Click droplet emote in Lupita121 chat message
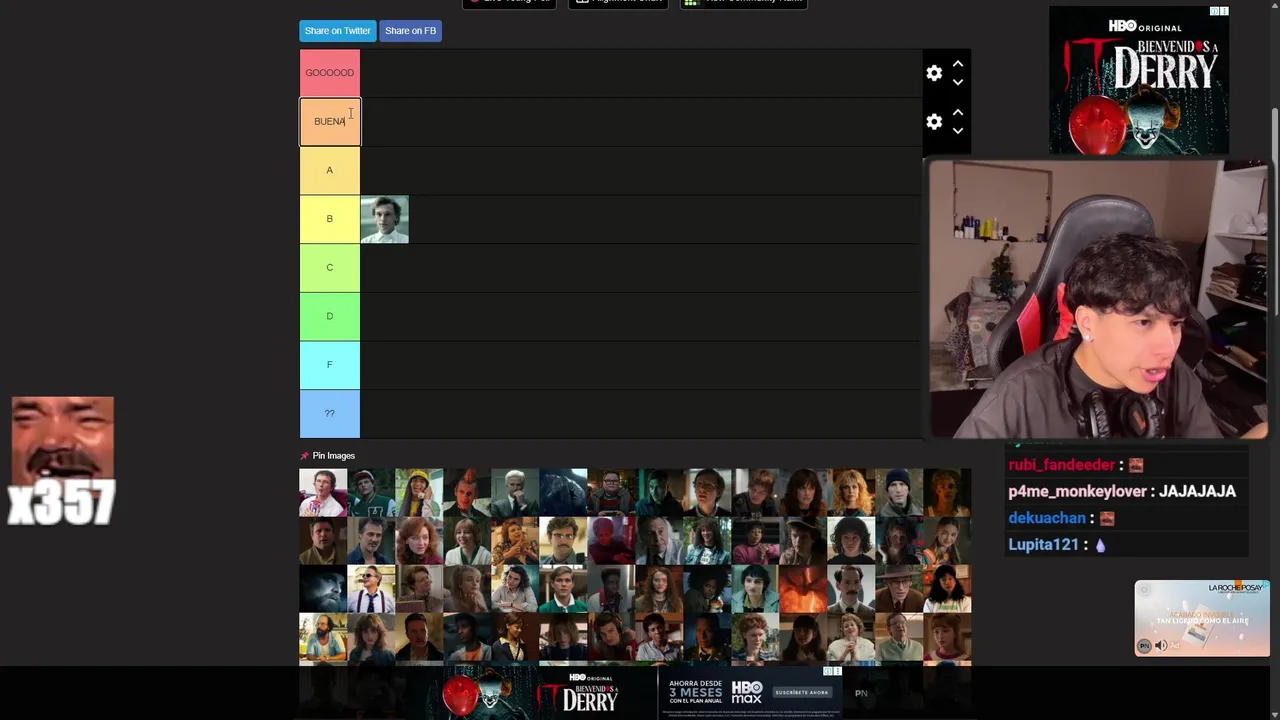 pos(1101,545)
